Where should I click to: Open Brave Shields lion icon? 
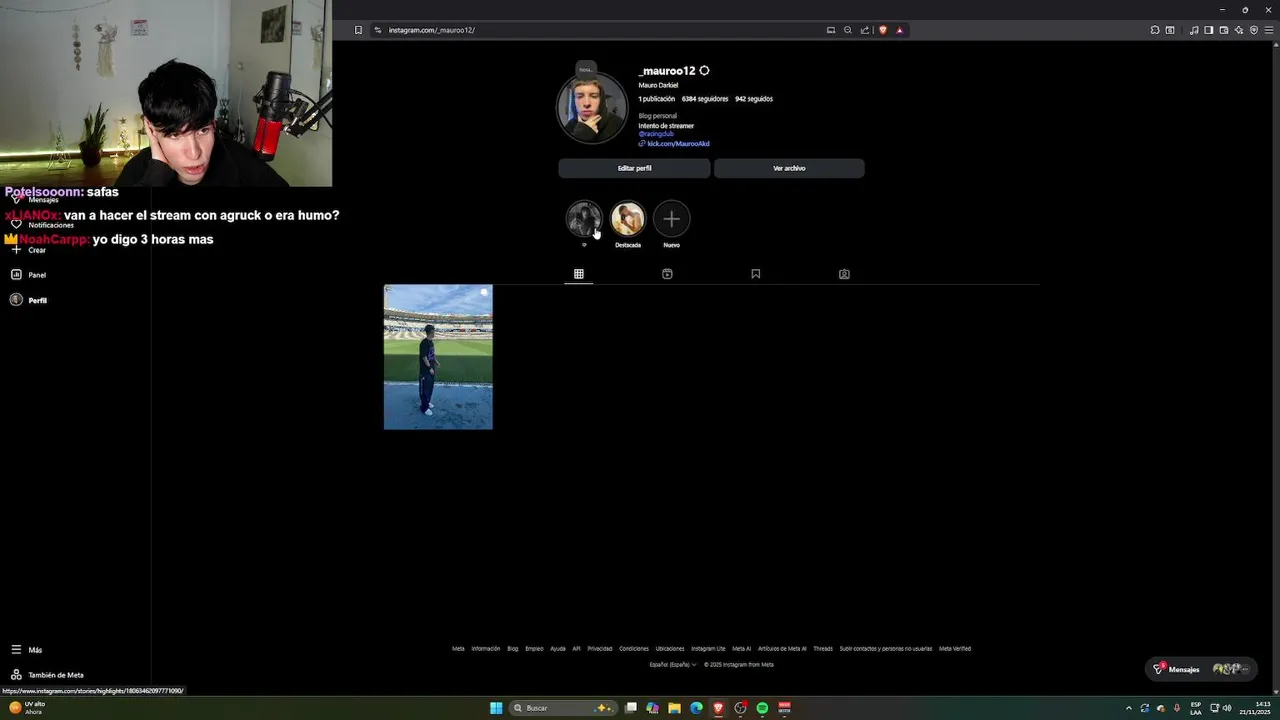[x=882, y=30]
